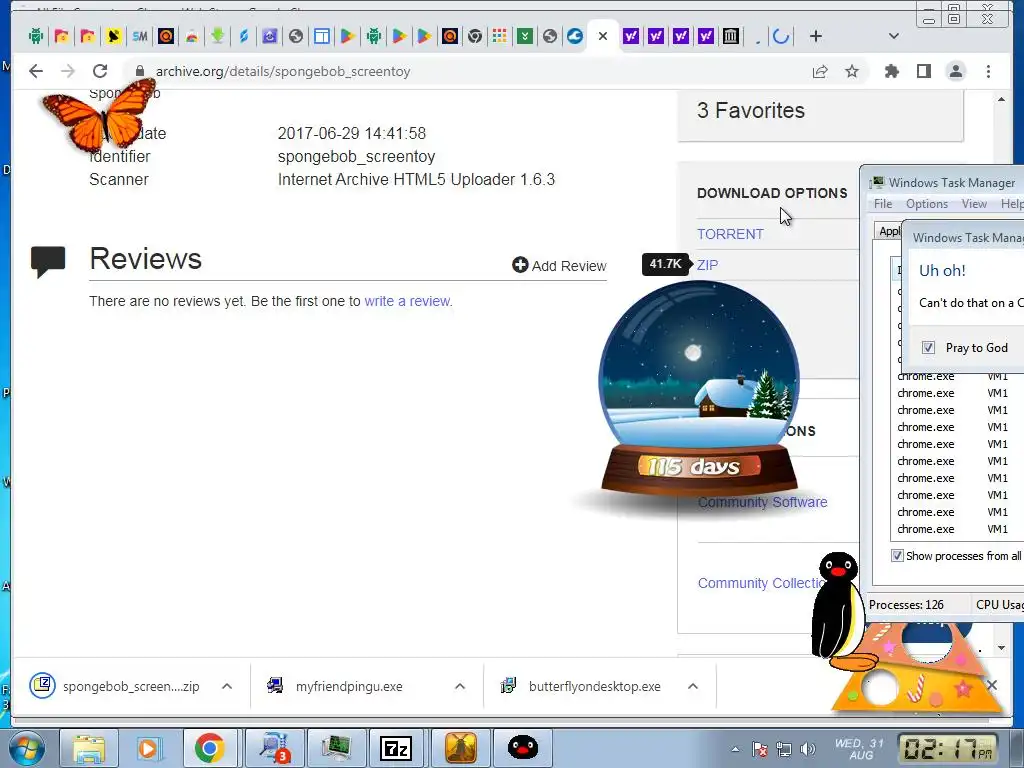This screenshot has height=768, width=1024.
Task: Go back to the previous page
Action: click(x=36, y=71)
